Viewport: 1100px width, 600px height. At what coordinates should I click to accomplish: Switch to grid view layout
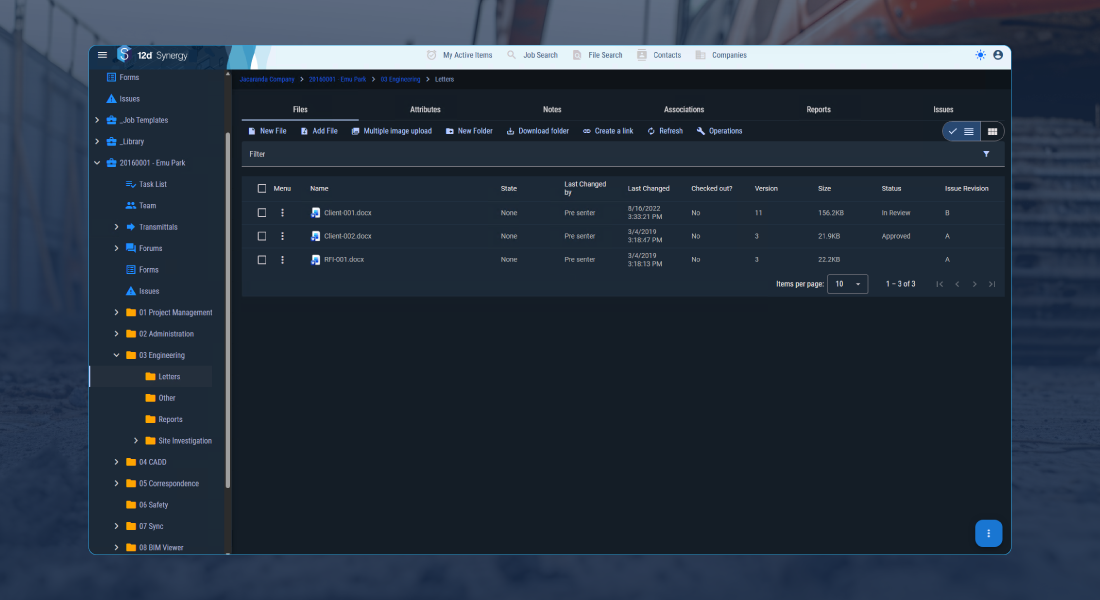991,131
